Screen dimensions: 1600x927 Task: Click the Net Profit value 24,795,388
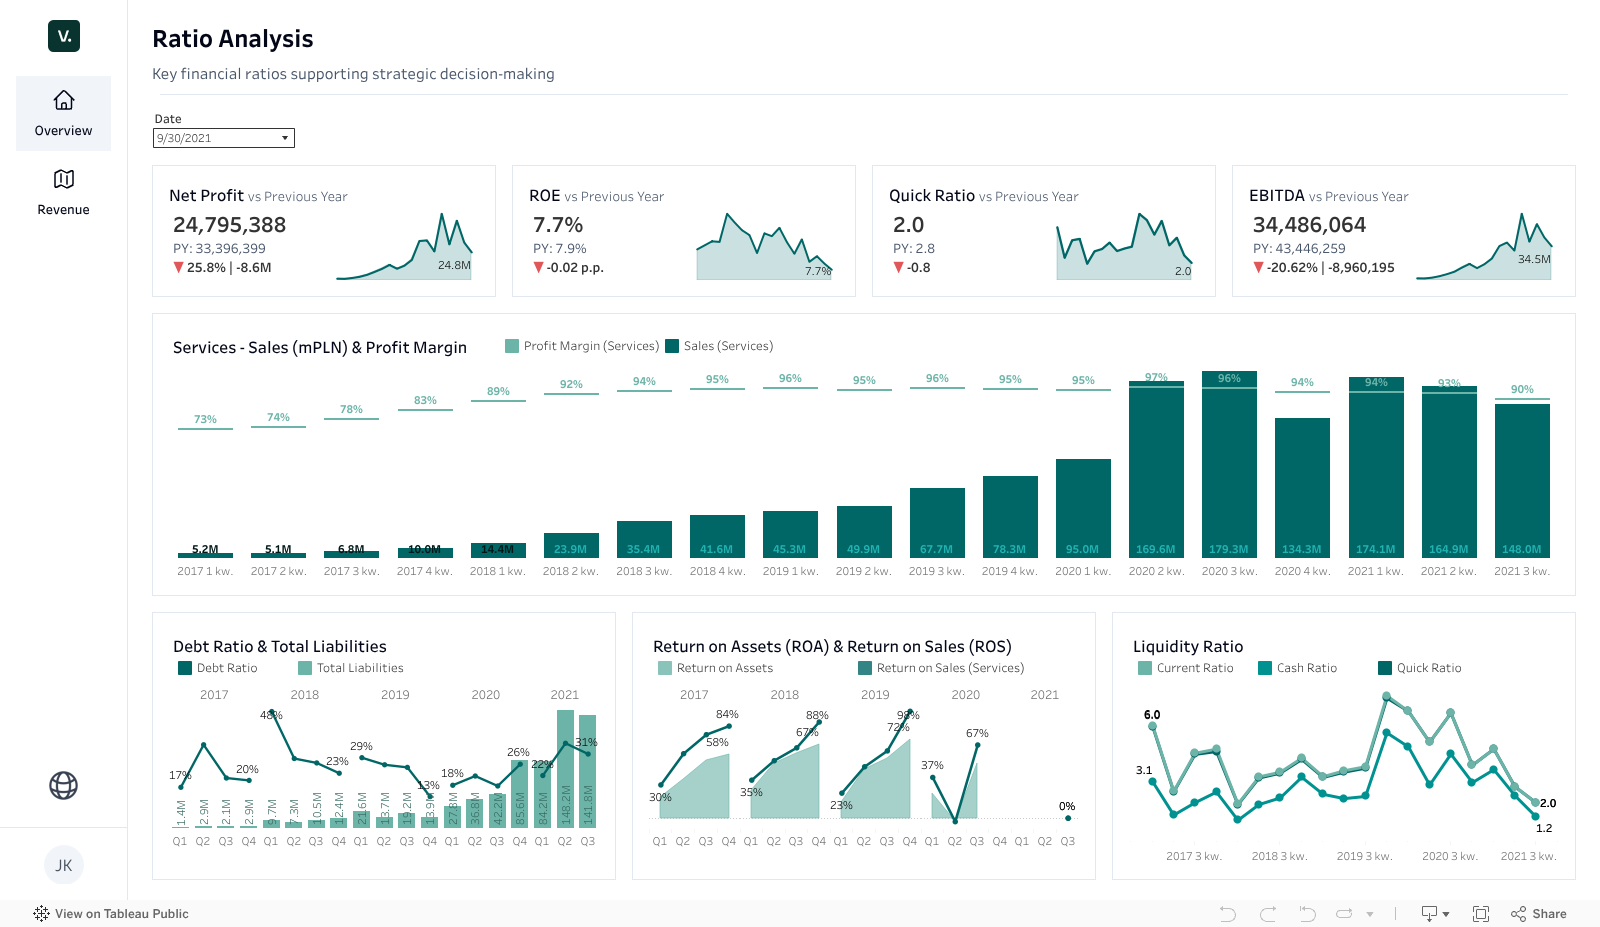(x=229, y=225)
